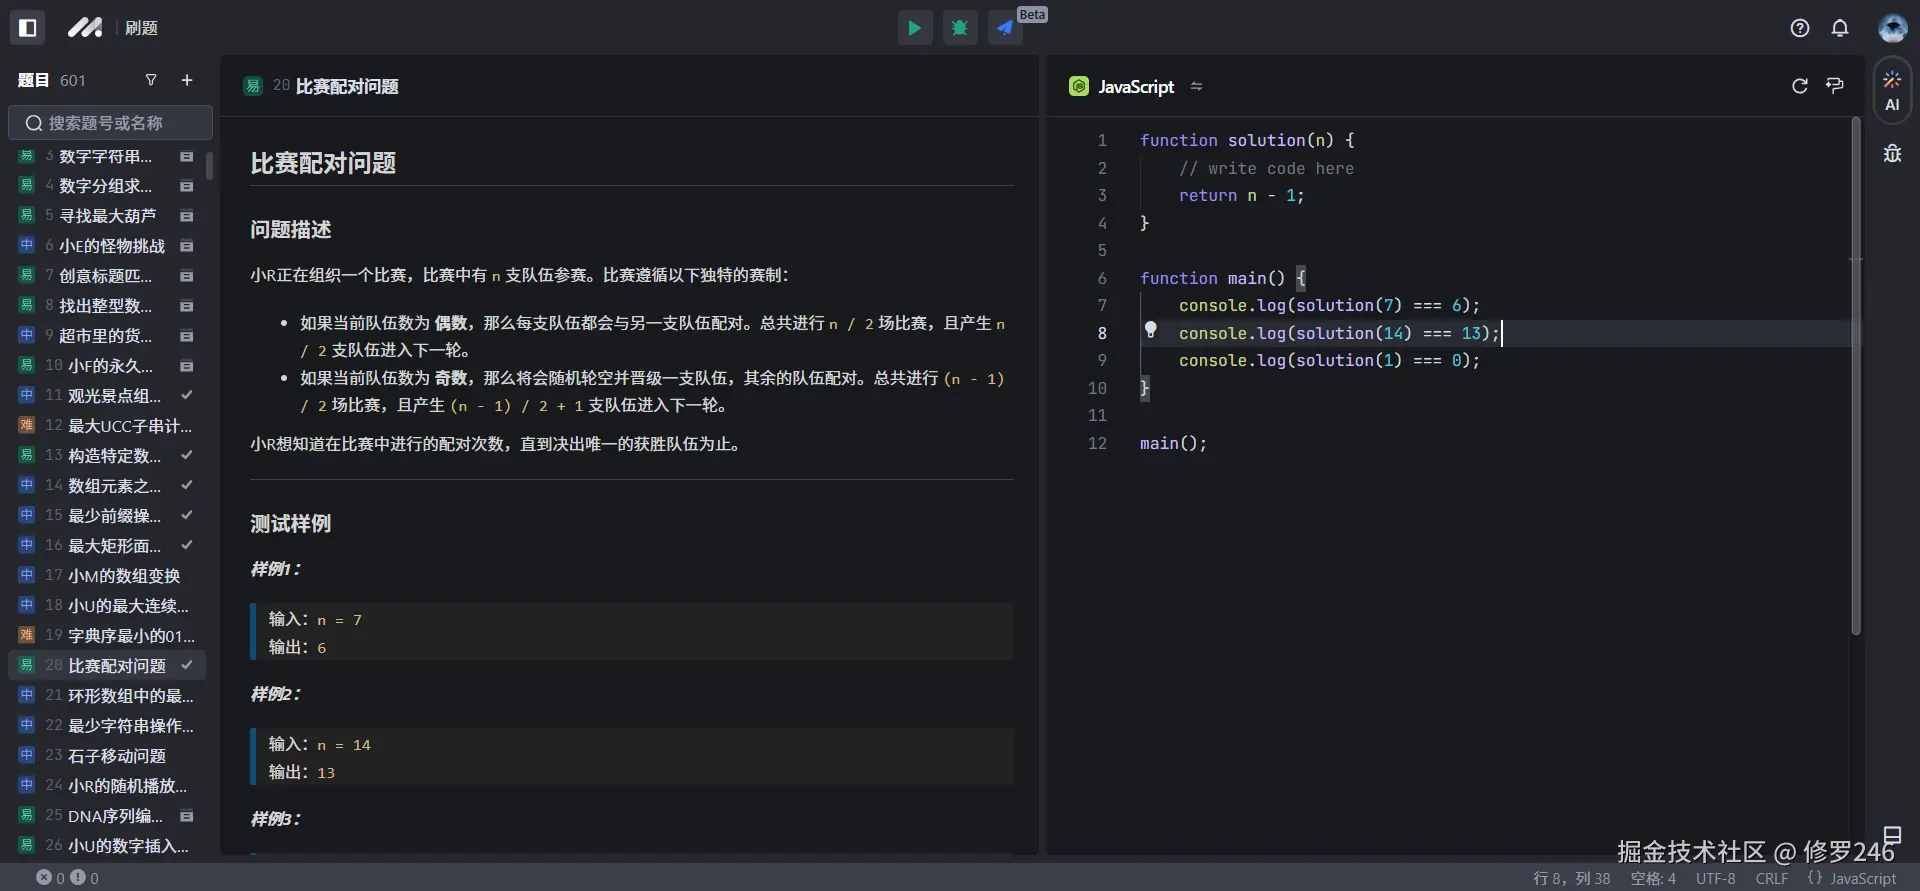Run the code with the green play button

pos(914,28)
